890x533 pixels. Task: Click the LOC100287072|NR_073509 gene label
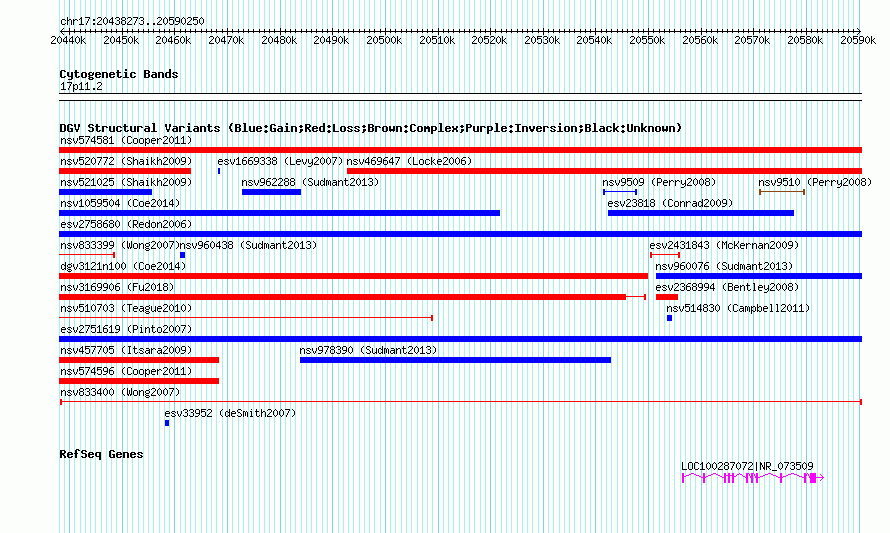point(747,466)
